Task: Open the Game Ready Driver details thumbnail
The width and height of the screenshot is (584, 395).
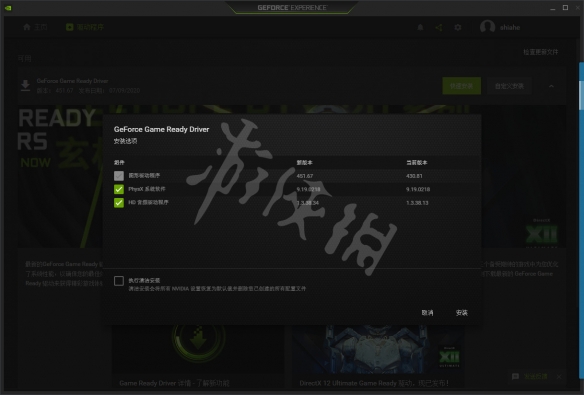Action: [x=198, y=349]
